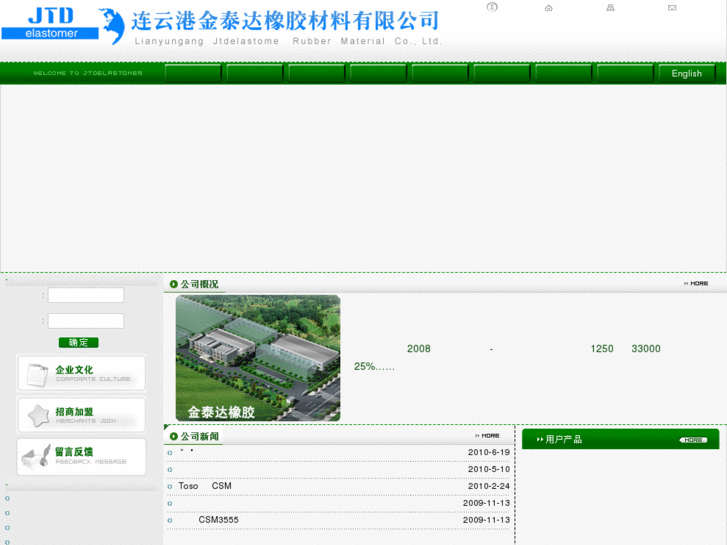Click the green 确定 confirm button
The height and width of the screenshot is (545, 727).
pyautogui.click(x=78, y=342)
